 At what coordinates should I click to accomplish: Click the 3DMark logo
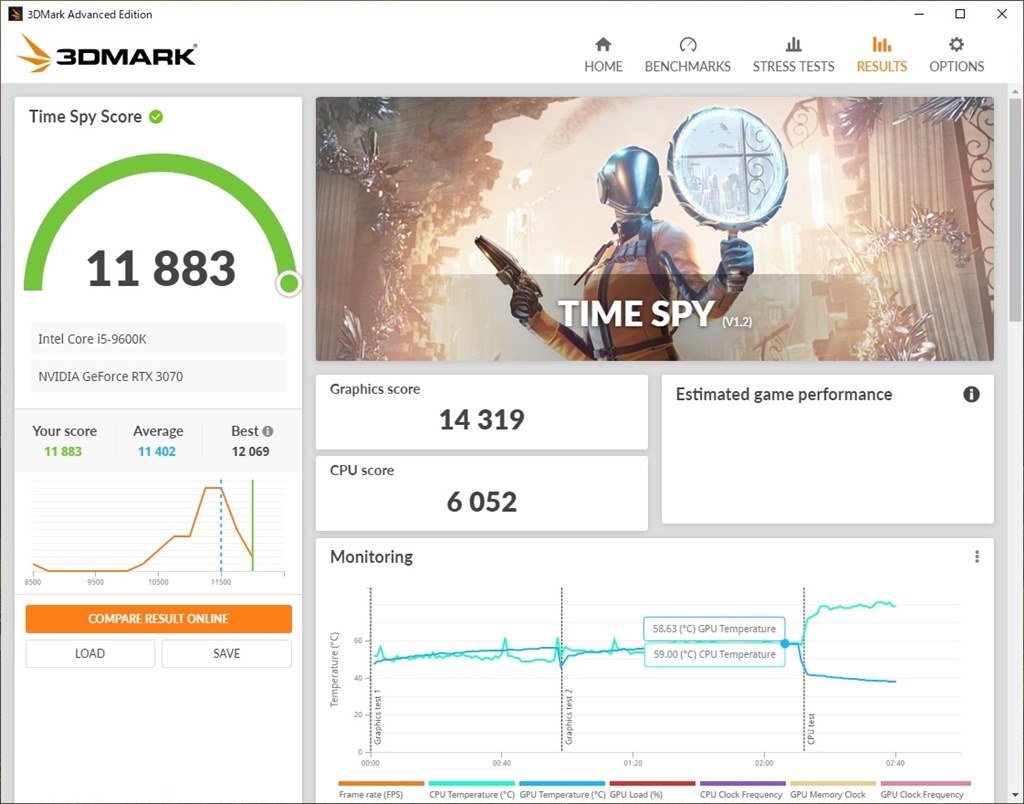point(106,54)
